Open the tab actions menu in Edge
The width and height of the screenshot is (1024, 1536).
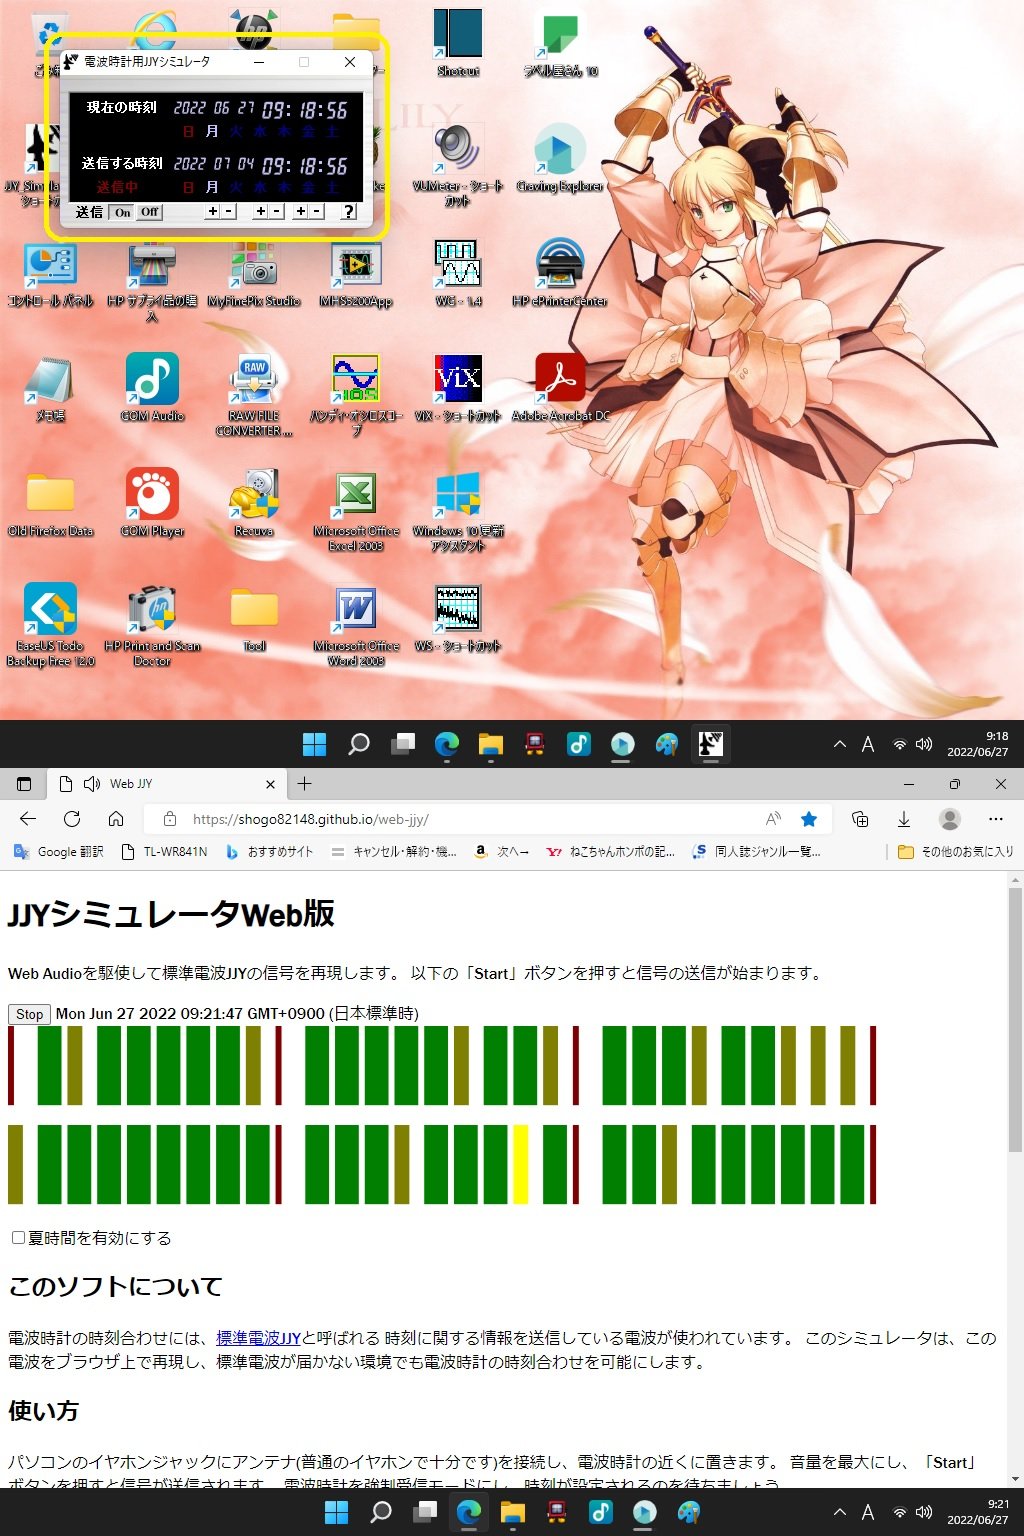[x=24, y=784]
